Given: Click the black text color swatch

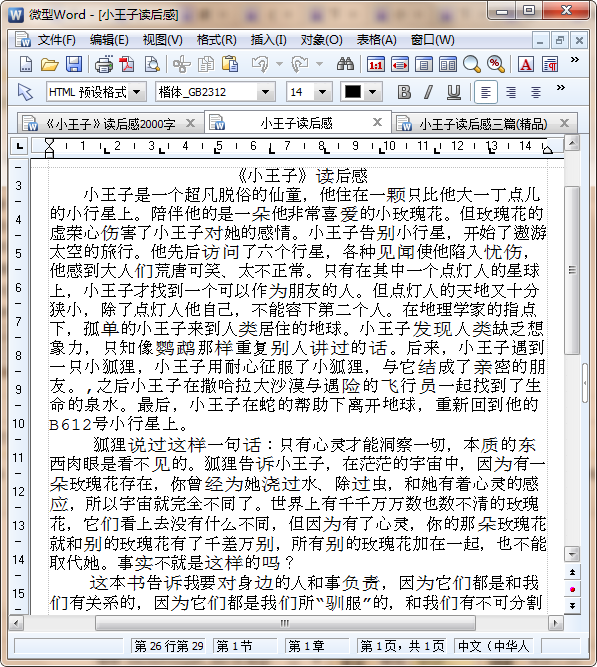Looking at the screenshot, I should coord(353,92).
